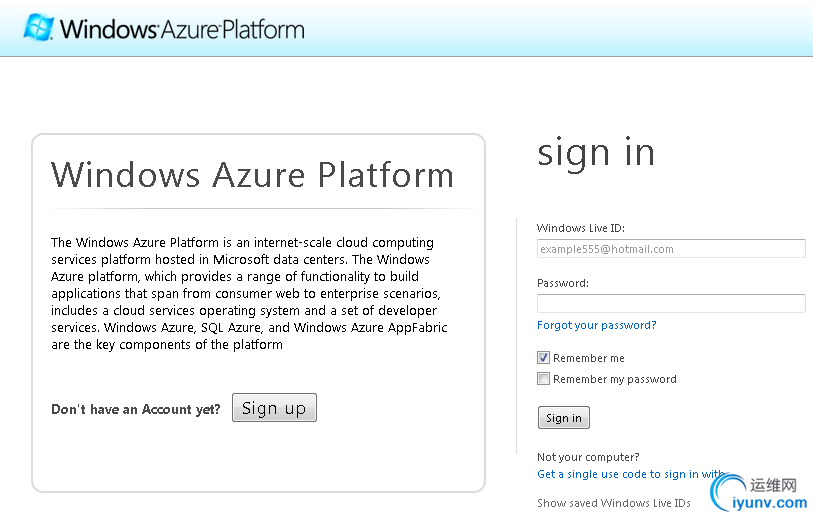813x519 pixels.
Task: Enable the Remember my password checkbox
Action: tap(544, 379)
